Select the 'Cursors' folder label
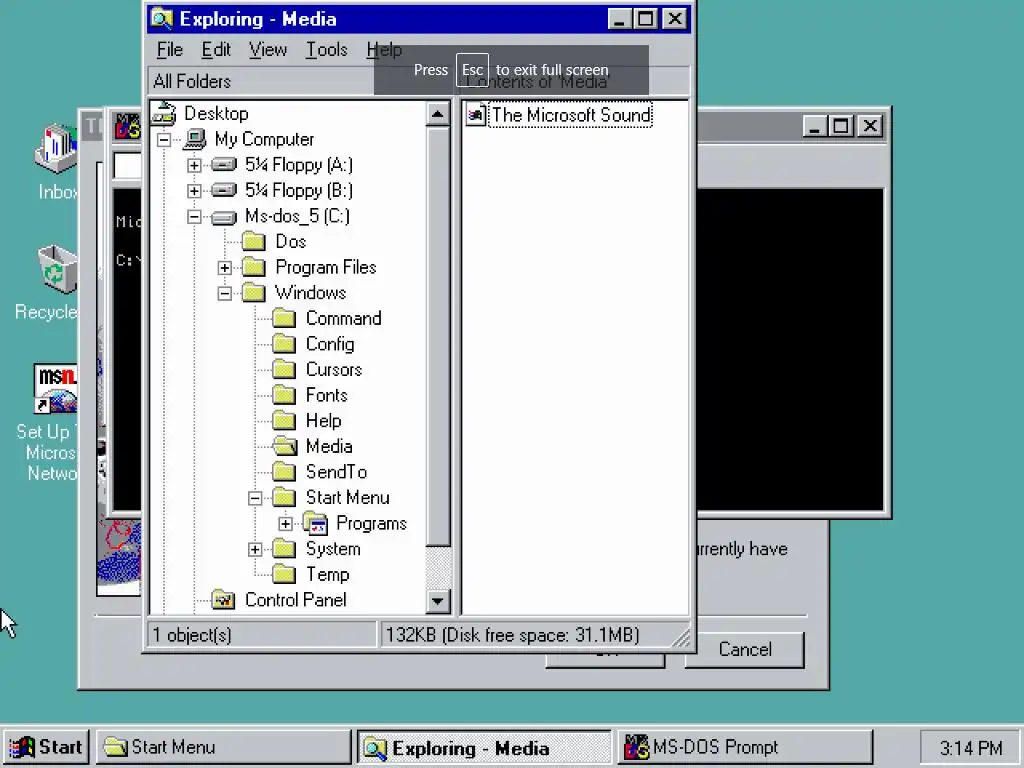This screenshot has height=768, width=1024. (x=334, y=370)
